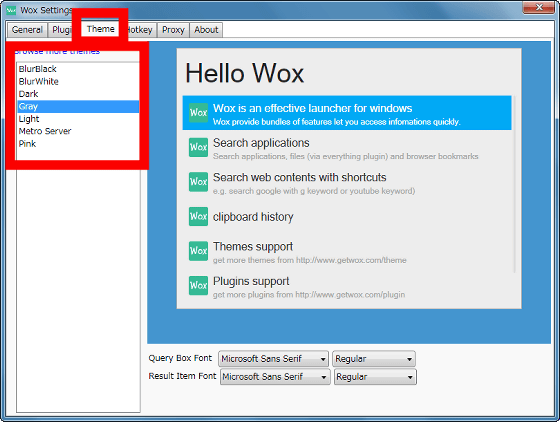Open Query Box Font family dropdown
The image size is (560, 422).
274,359
